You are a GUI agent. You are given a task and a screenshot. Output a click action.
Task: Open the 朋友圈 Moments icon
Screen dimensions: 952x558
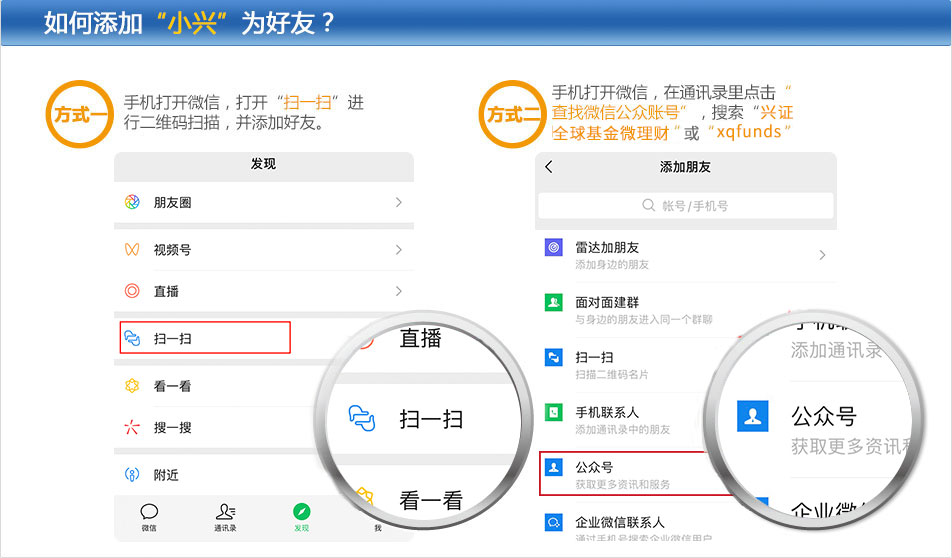[132, 202]
